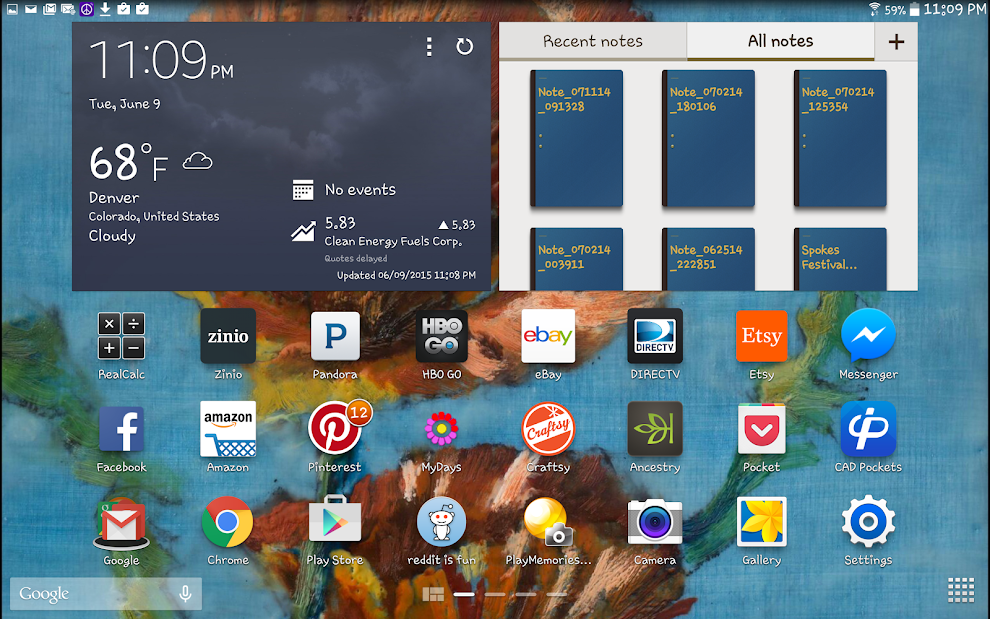
Task: Select the All notes tab
Action: tap(780, 41)
